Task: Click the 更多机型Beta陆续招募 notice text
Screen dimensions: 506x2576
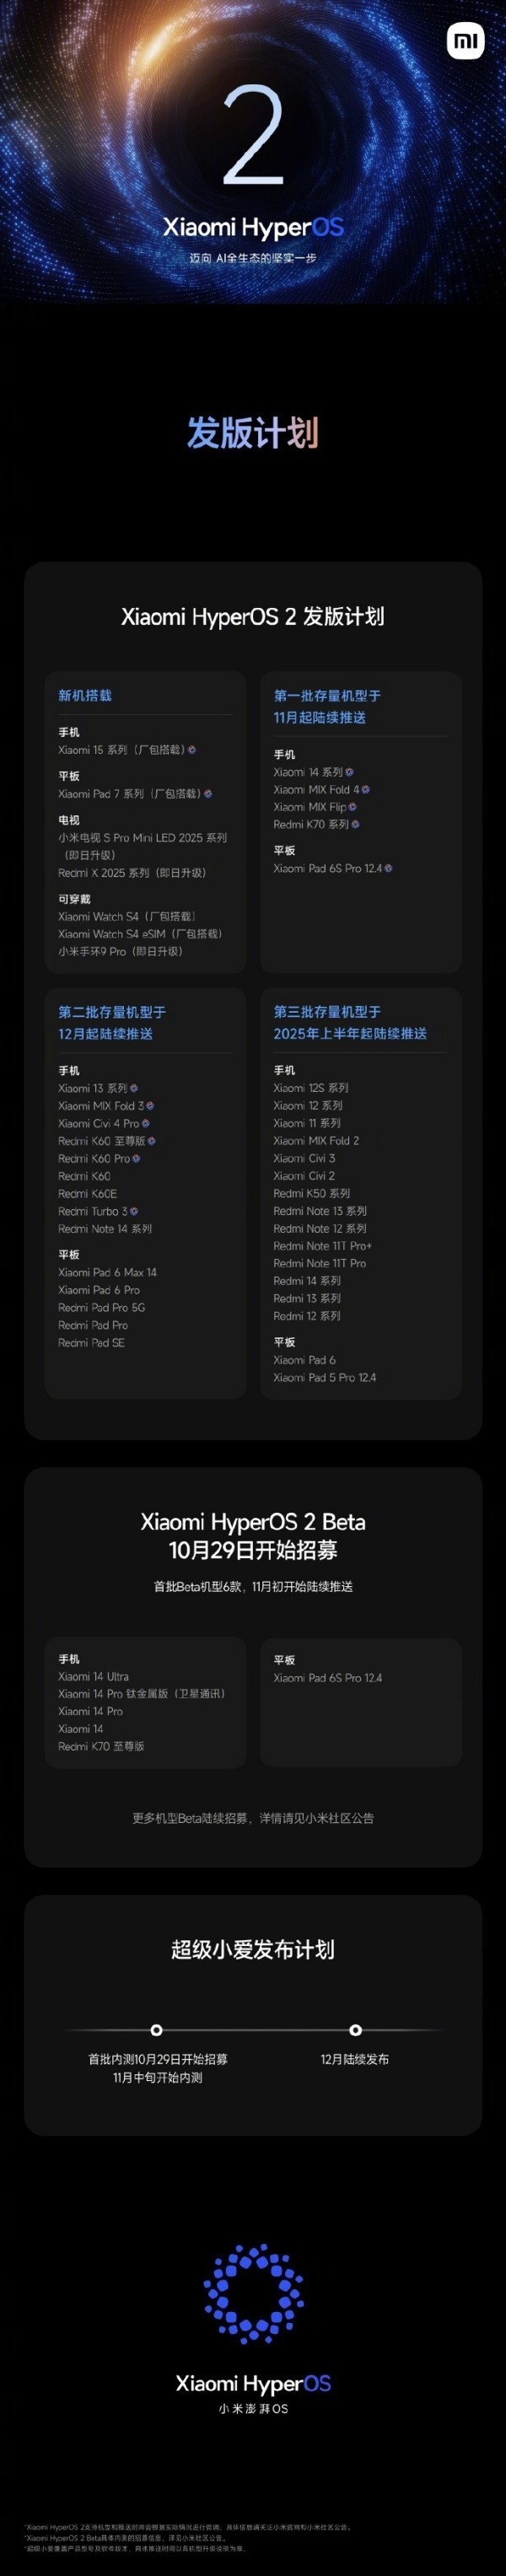Action: pyautogui.click(x=253, y=1818)
